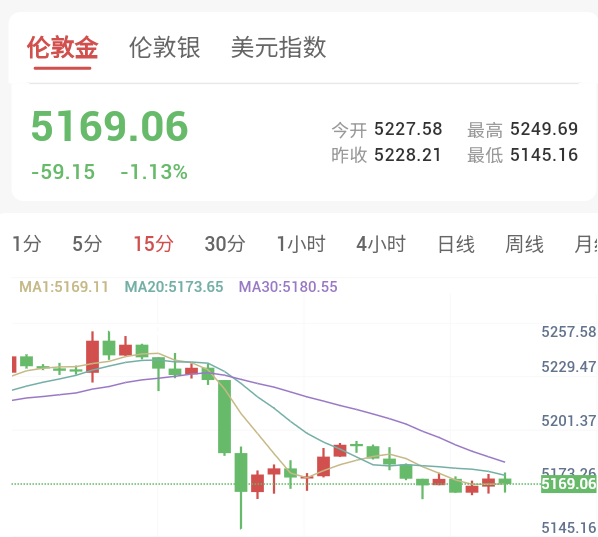The height and width of the screenshot is (537, 598).
Task: Show the 4小时 candlestick chart
Action: coord(381,244)
